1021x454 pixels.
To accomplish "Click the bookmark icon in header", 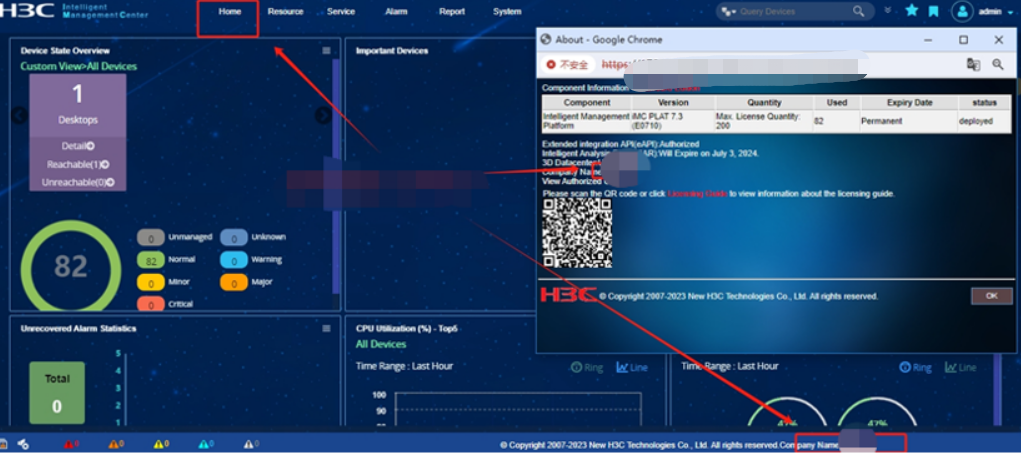I will pos(934,11).
